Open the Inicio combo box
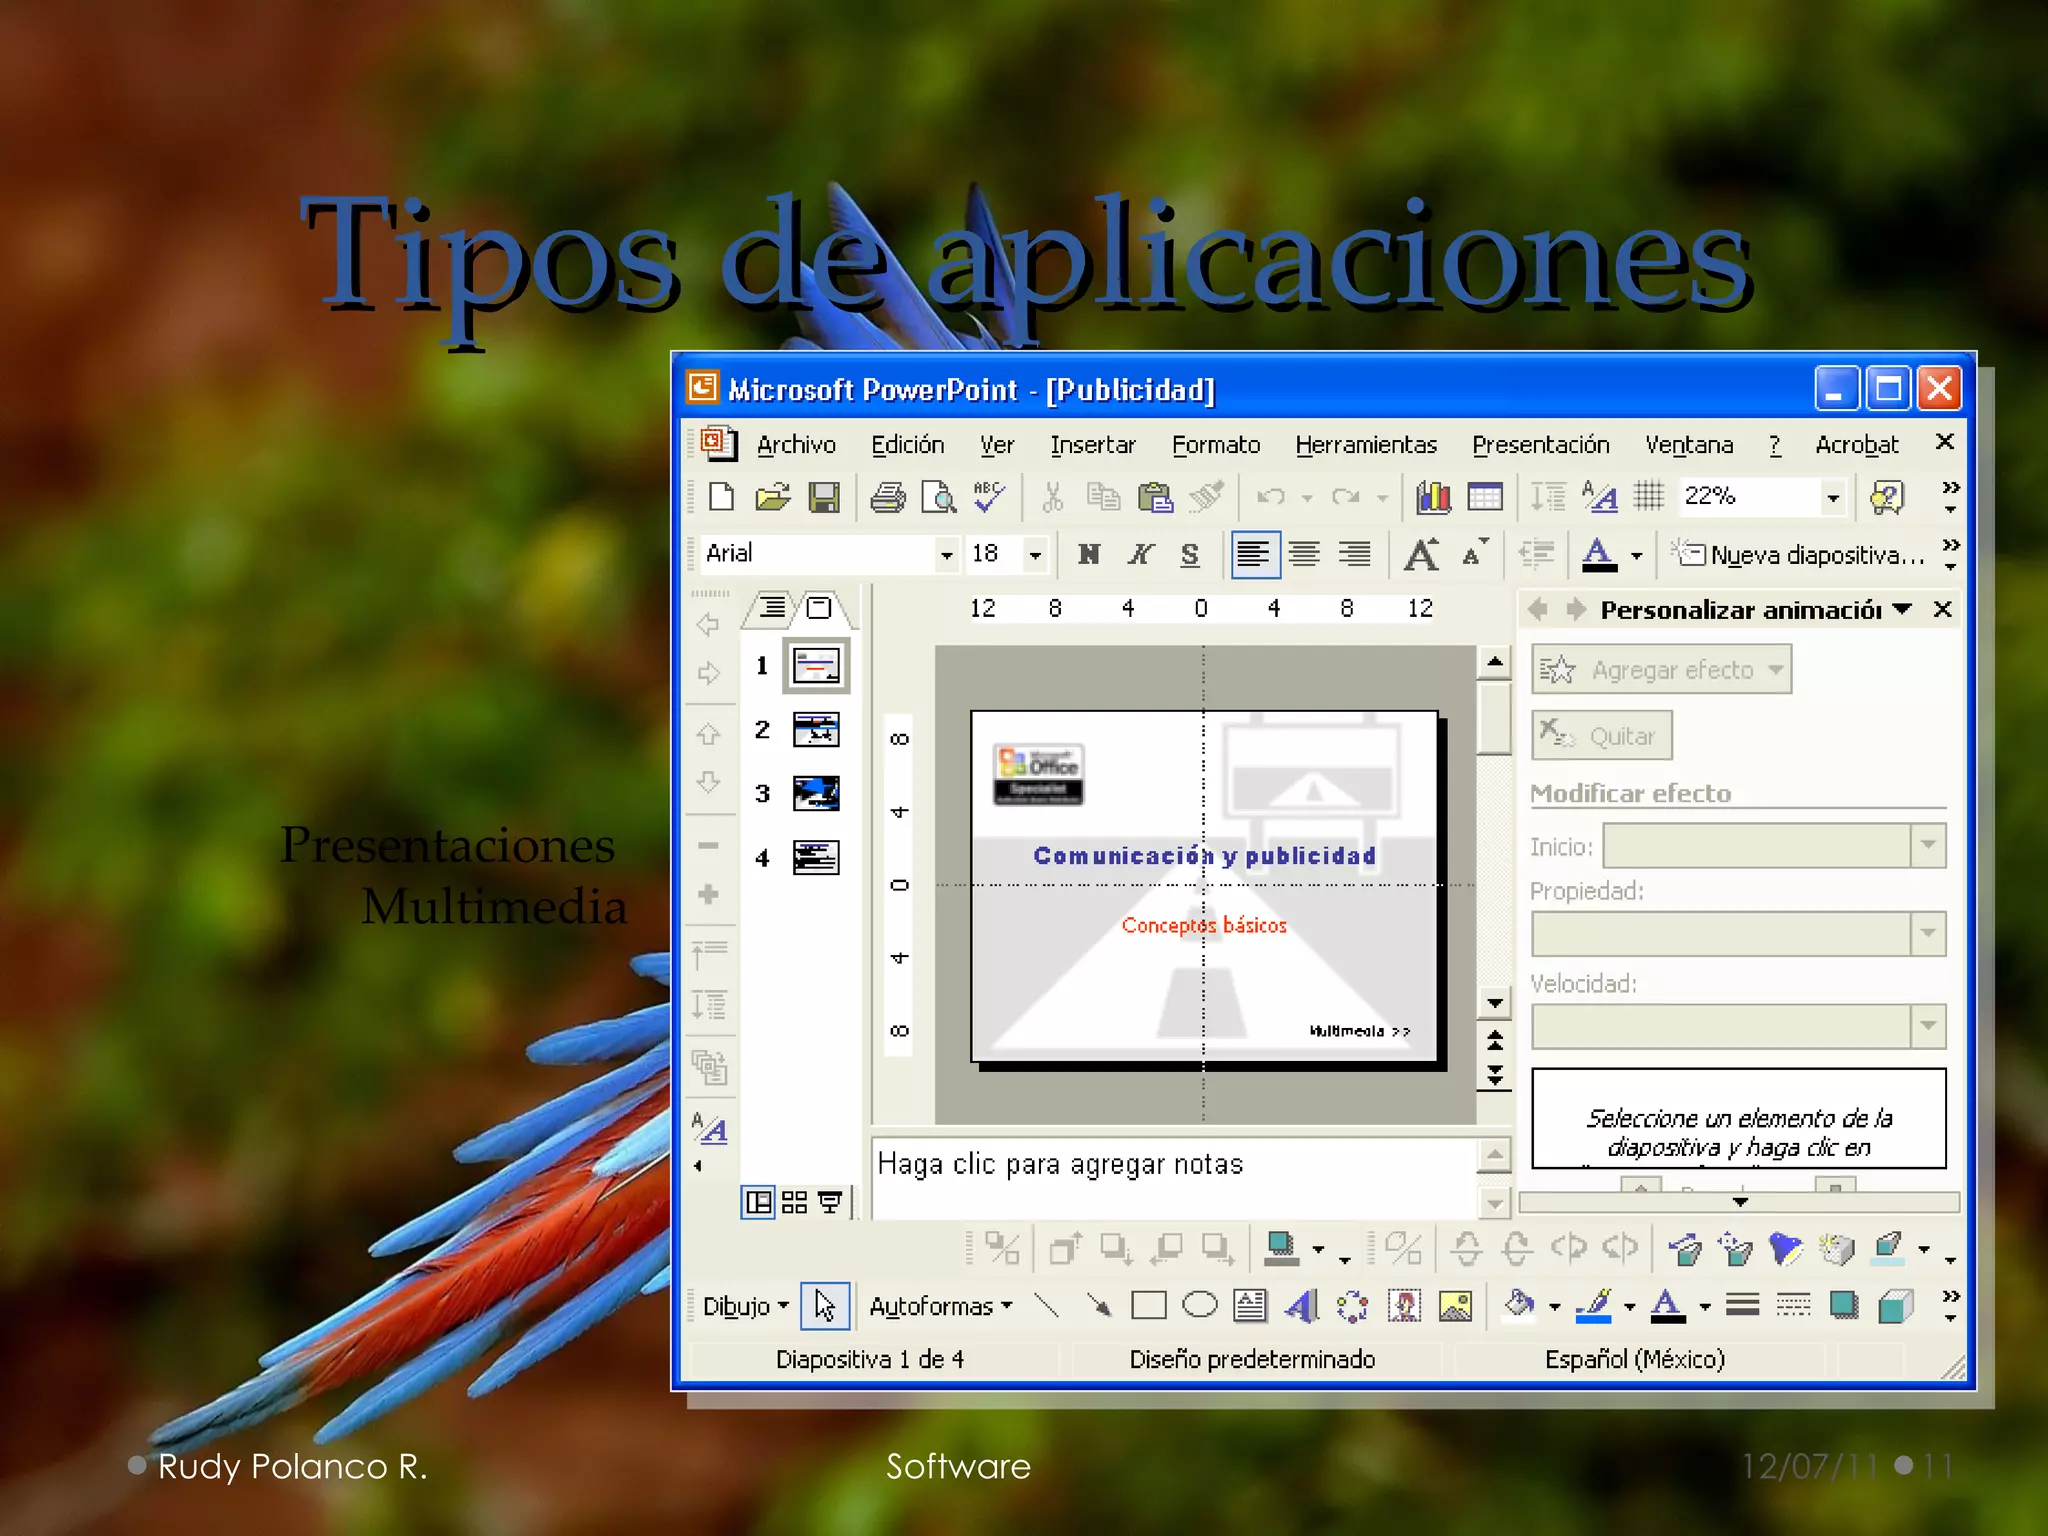Image resolution: width=2048 pixels, height=1536 pixels. (1774, 846)
